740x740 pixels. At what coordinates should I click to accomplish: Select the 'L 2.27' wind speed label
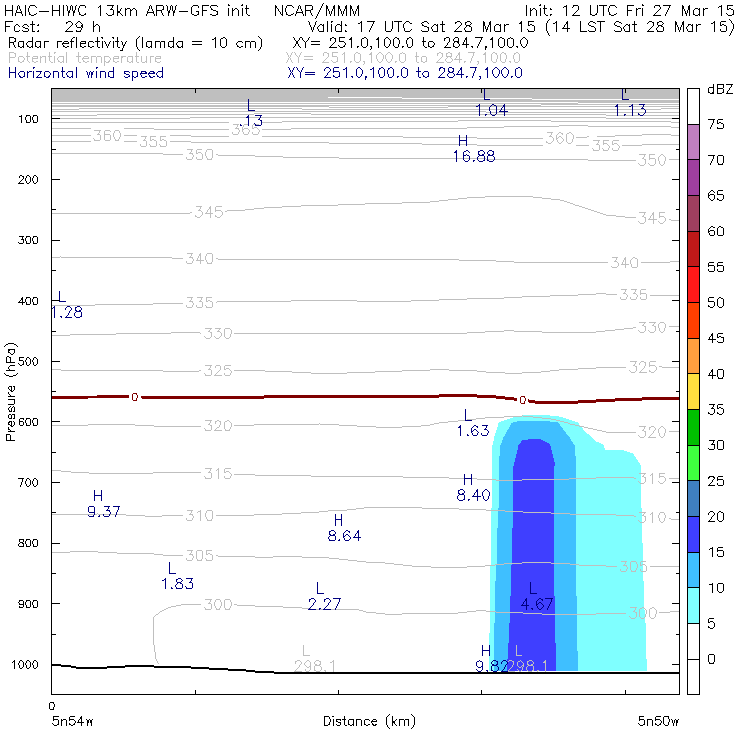(x=324, y=597)
